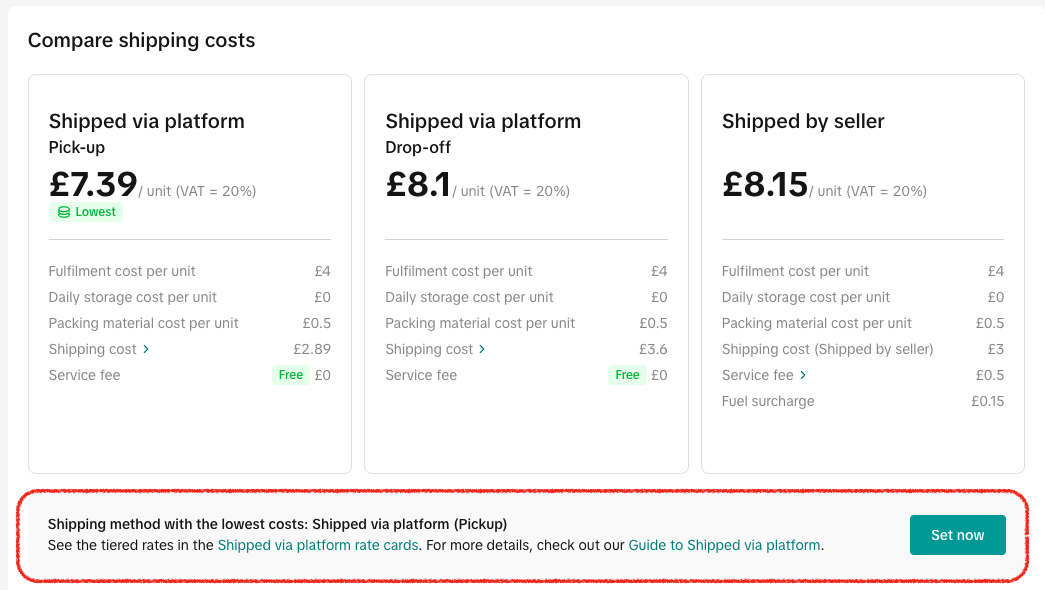Click the Fuel surcharge row label
The height and width of the screenshot is (590, 1045).
tap(768, 401)
